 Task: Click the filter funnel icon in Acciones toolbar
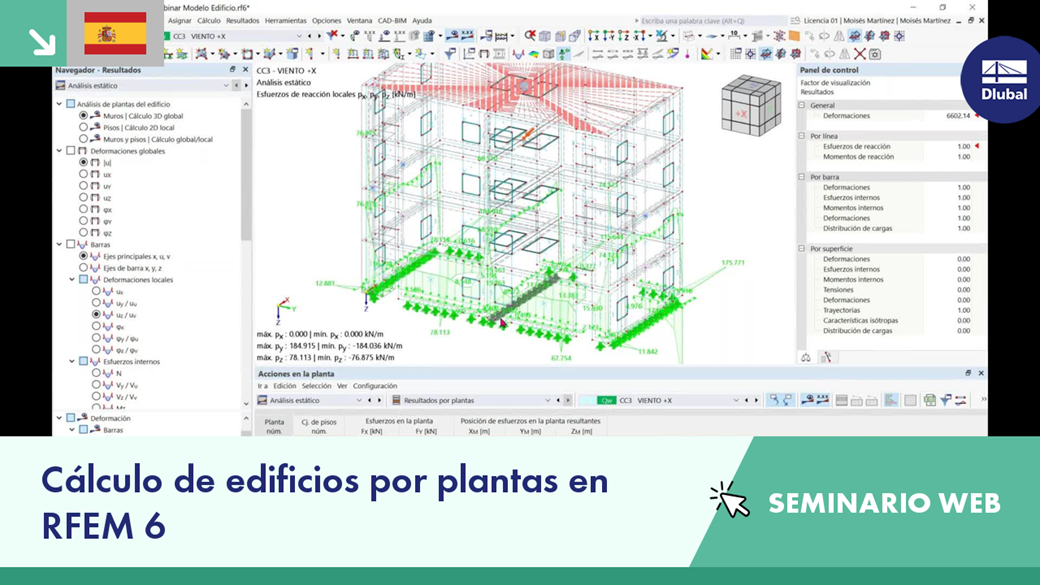point(945,400)
